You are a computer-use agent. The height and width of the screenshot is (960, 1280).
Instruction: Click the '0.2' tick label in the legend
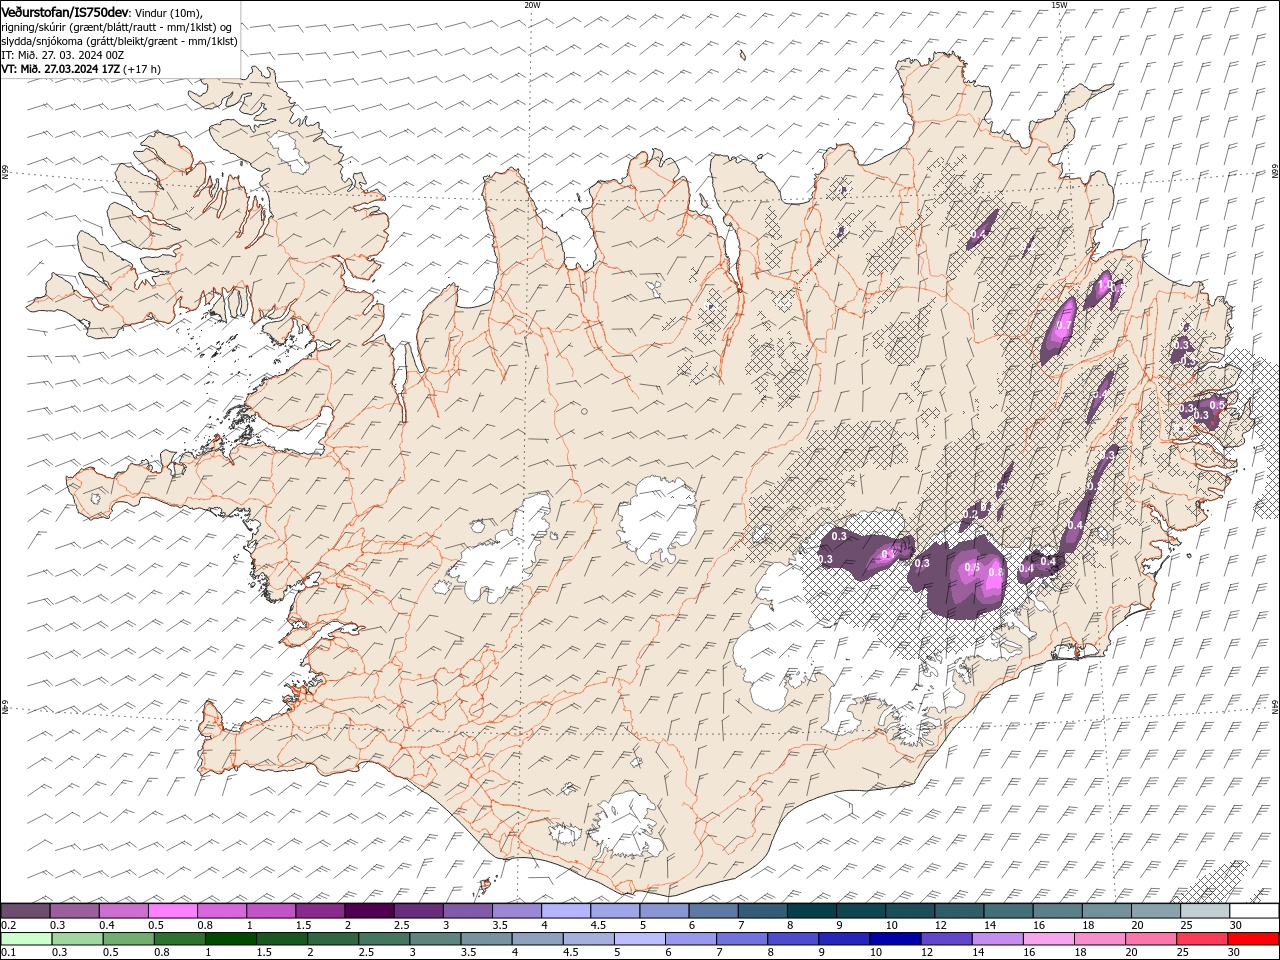click(x=8, y=925)
